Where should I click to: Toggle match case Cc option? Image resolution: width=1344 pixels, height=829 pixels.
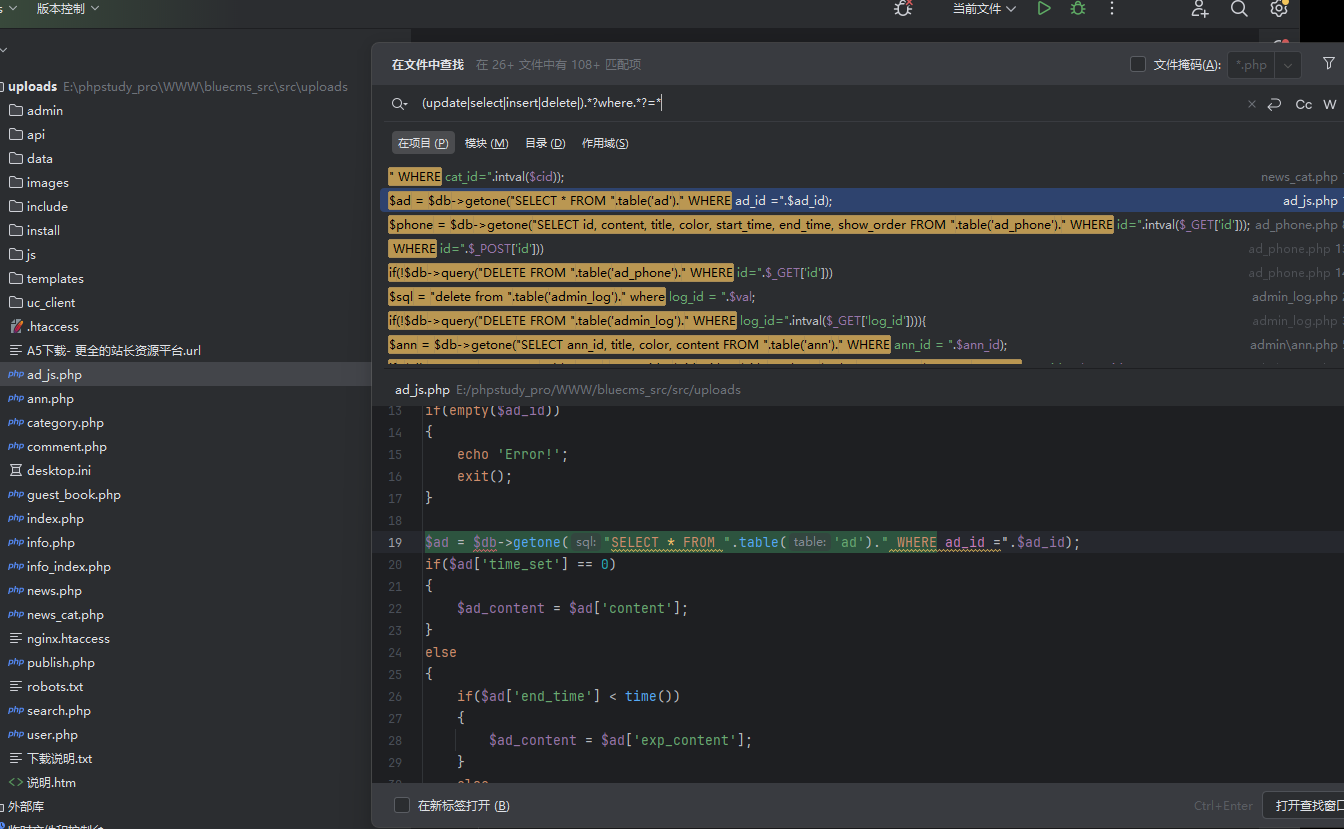[1303, 104]
